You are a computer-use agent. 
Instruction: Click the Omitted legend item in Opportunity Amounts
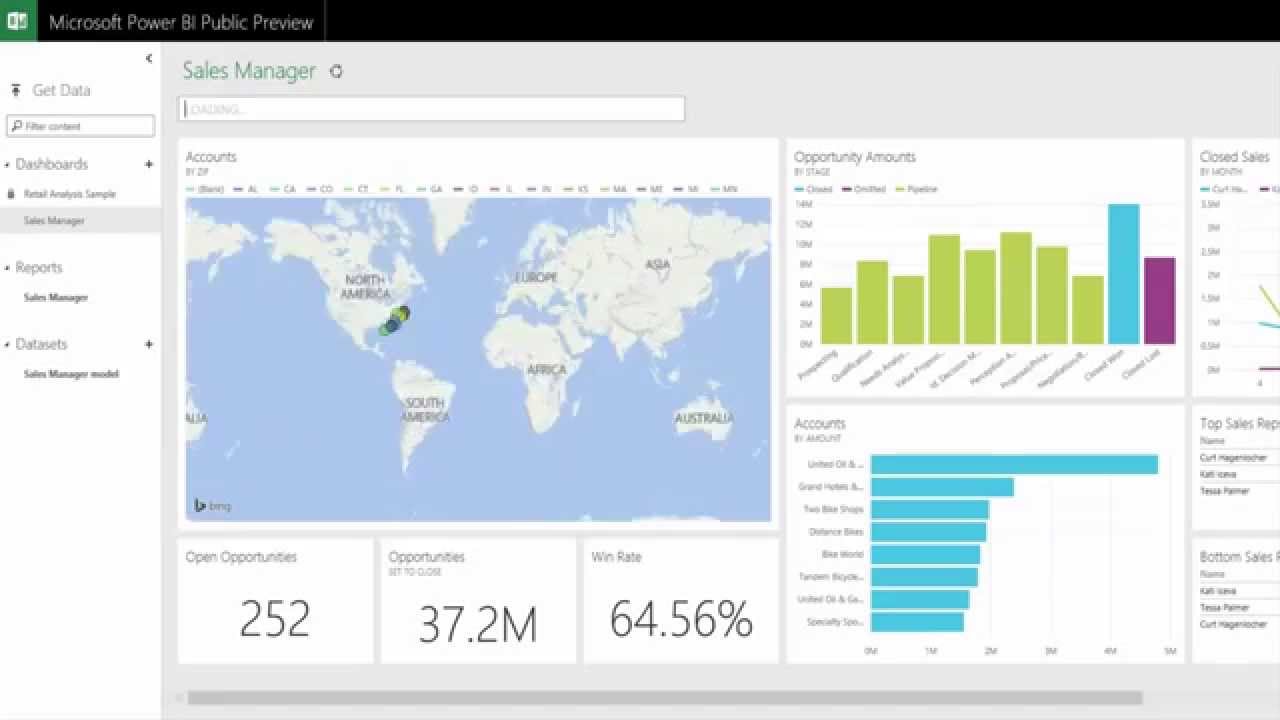[x=864, y=189]
